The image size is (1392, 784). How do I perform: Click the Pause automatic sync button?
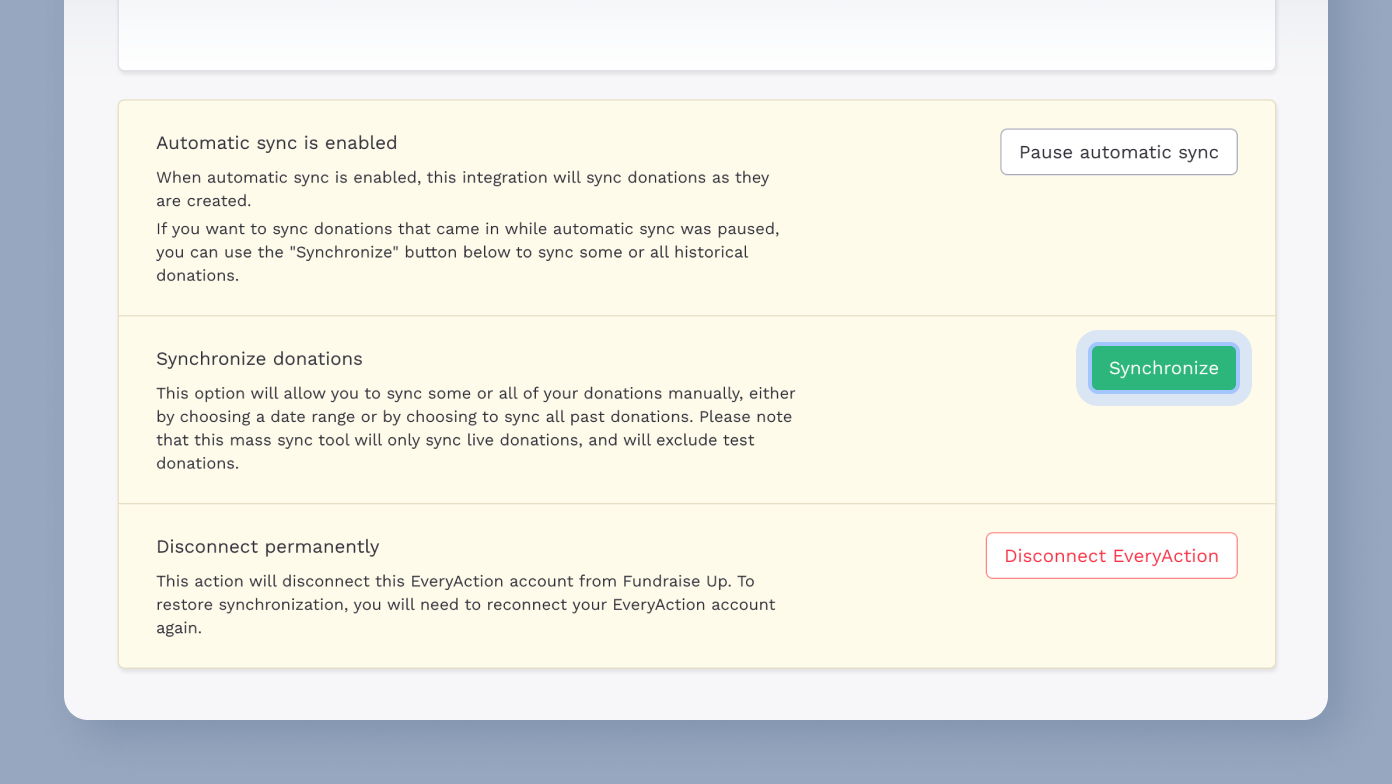1119,152
